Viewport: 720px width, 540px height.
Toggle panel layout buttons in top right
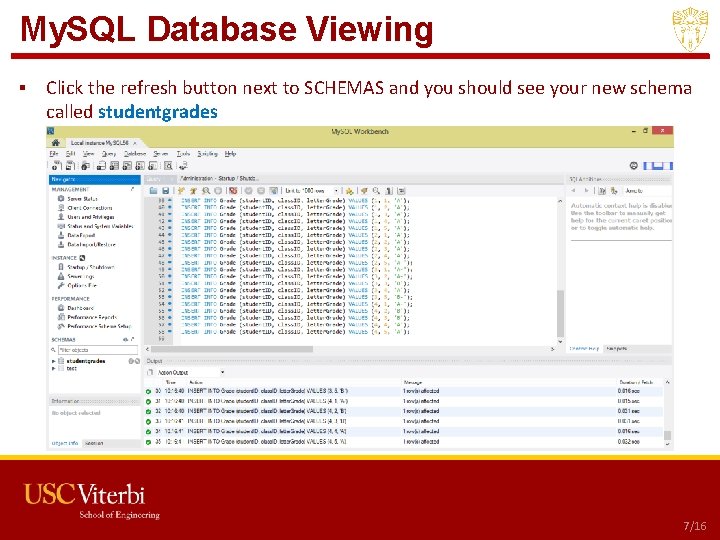tap(658, 166)
